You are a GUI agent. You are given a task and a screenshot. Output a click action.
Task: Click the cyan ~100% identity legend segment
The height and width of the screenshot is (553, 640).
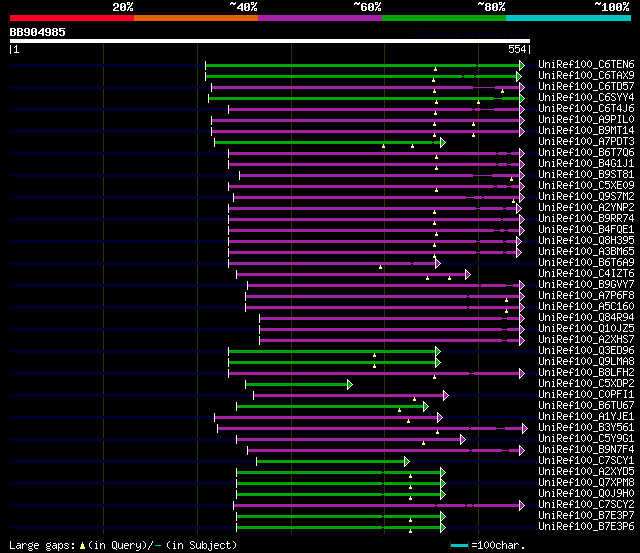pyautogui.click(x=569, y=18)
